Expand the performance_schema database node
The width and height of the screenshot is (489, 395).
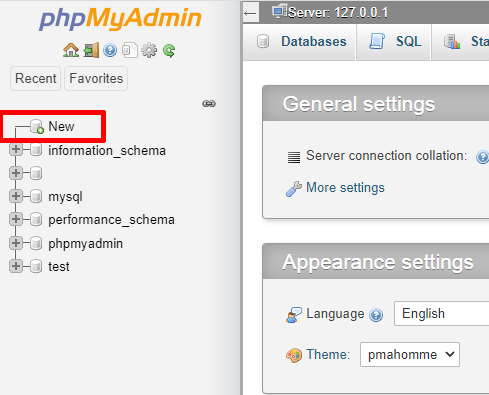pos(16,219)
